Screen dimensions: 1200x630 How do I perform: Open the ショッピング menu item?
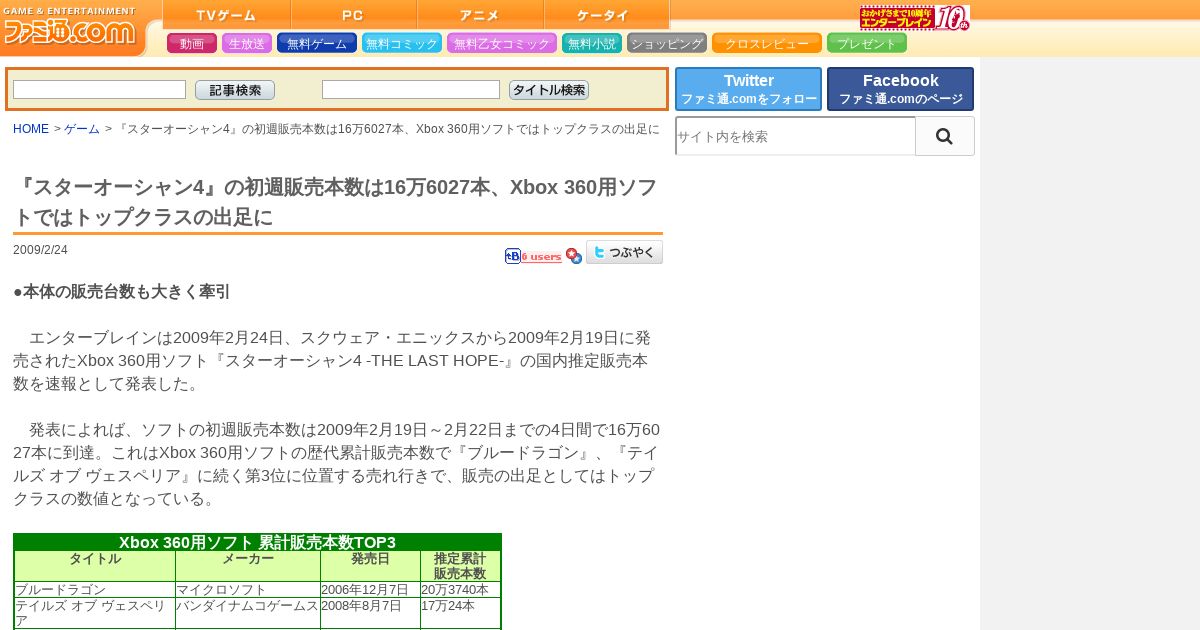tap(667, 43)
